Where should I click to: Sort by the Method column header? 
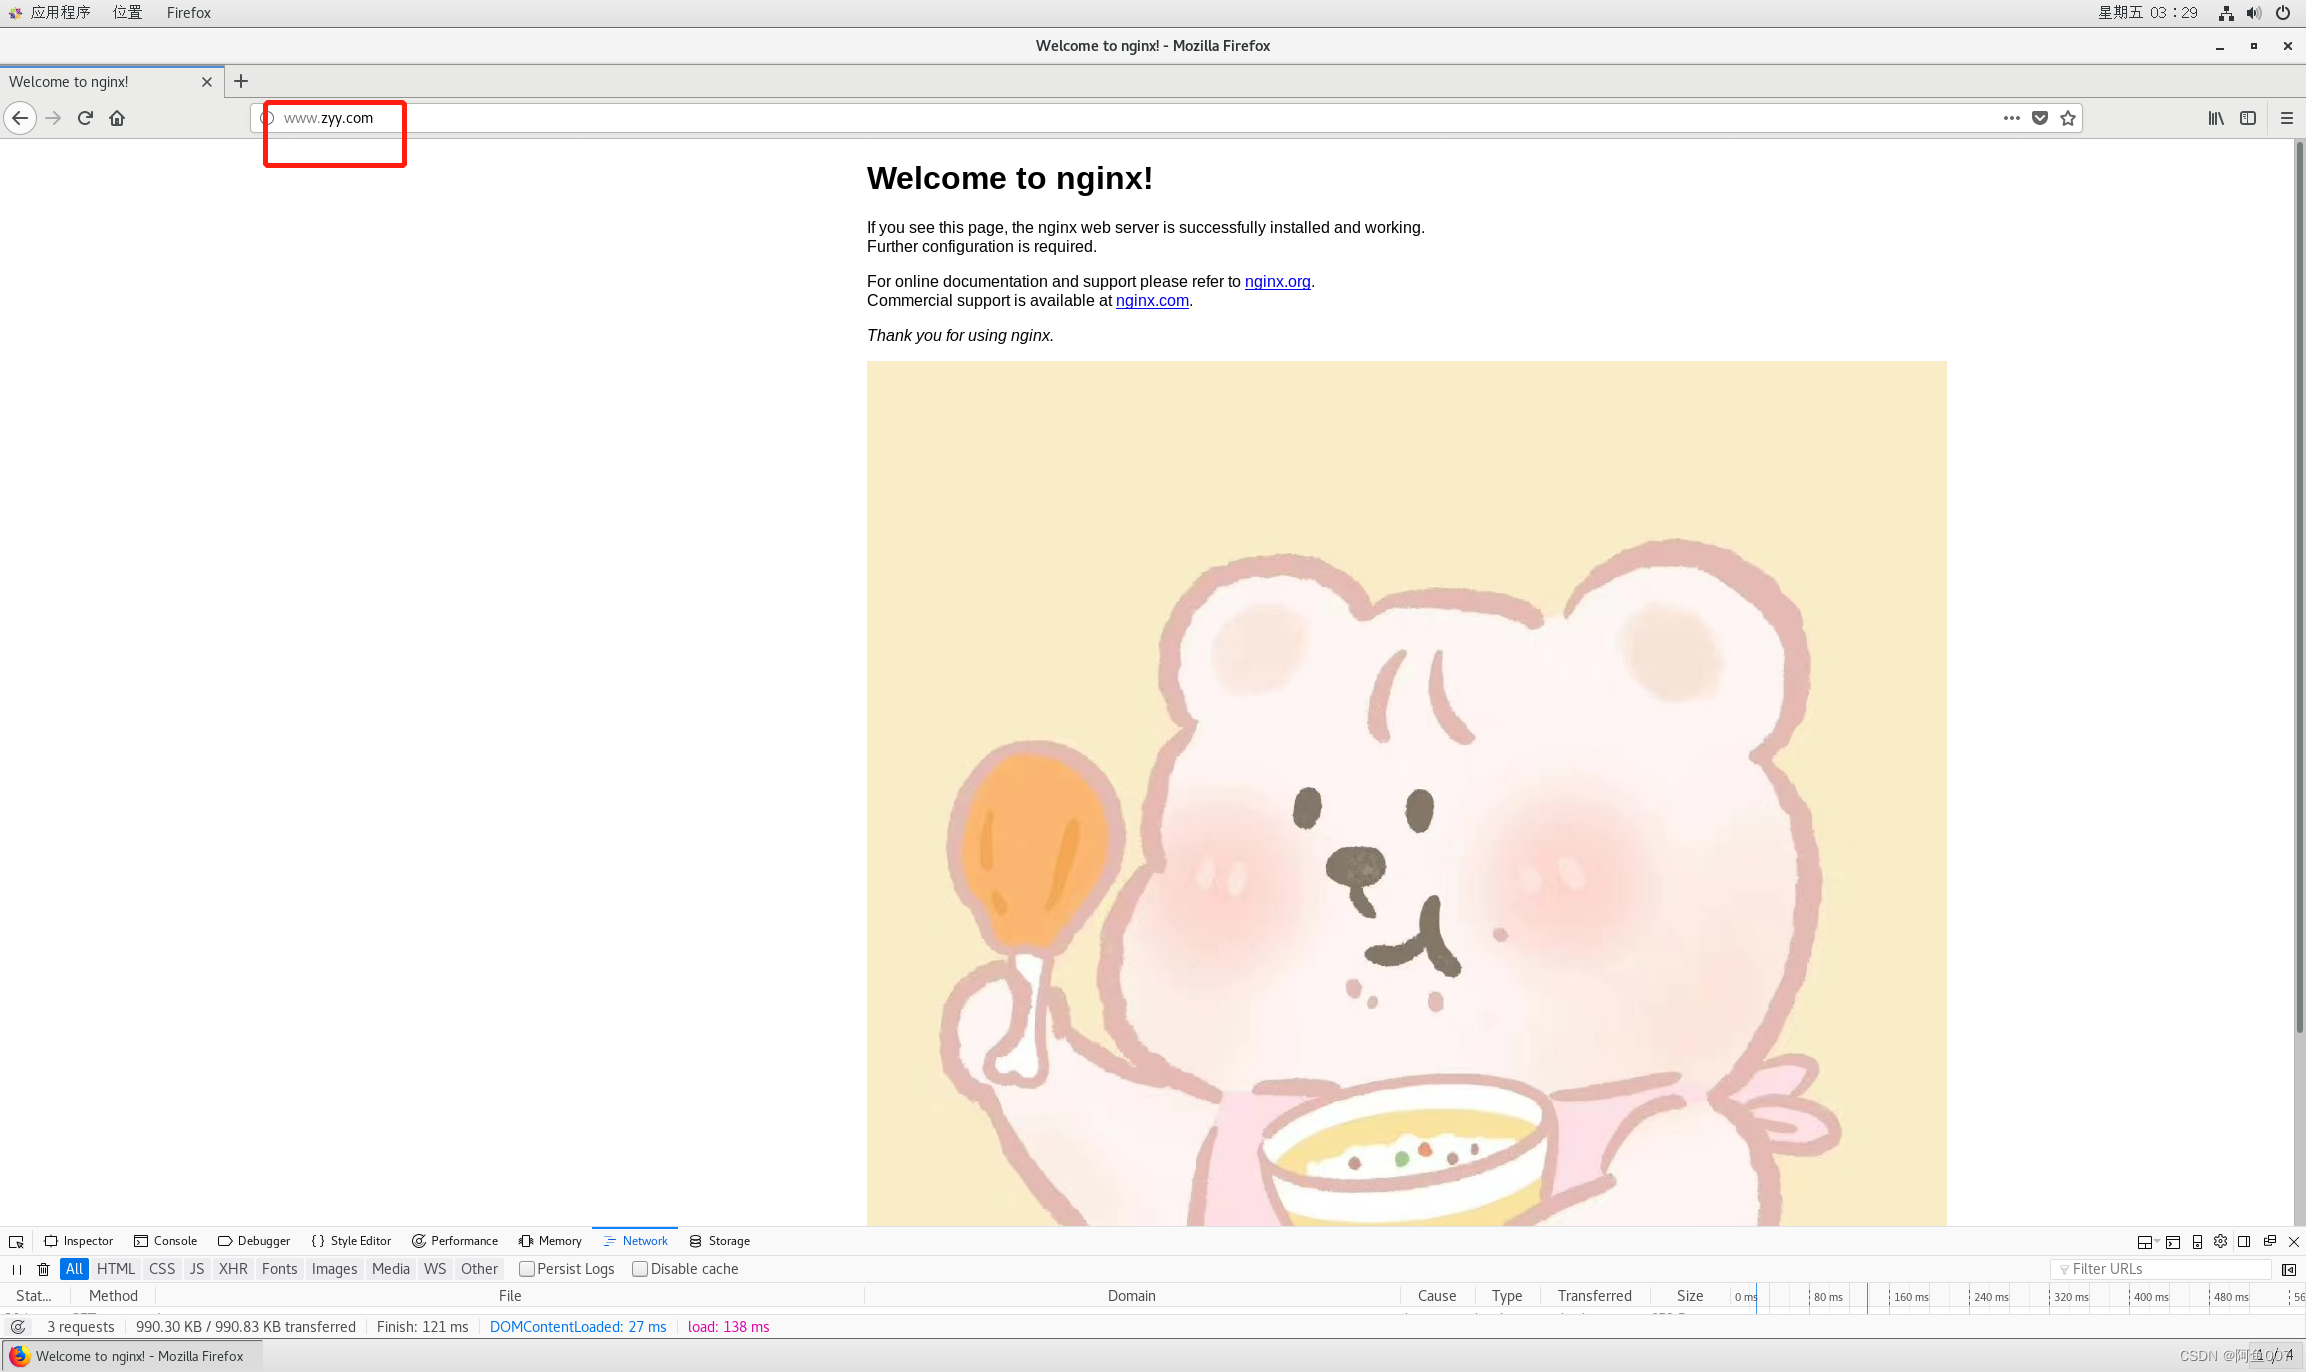coord(113,1296)
